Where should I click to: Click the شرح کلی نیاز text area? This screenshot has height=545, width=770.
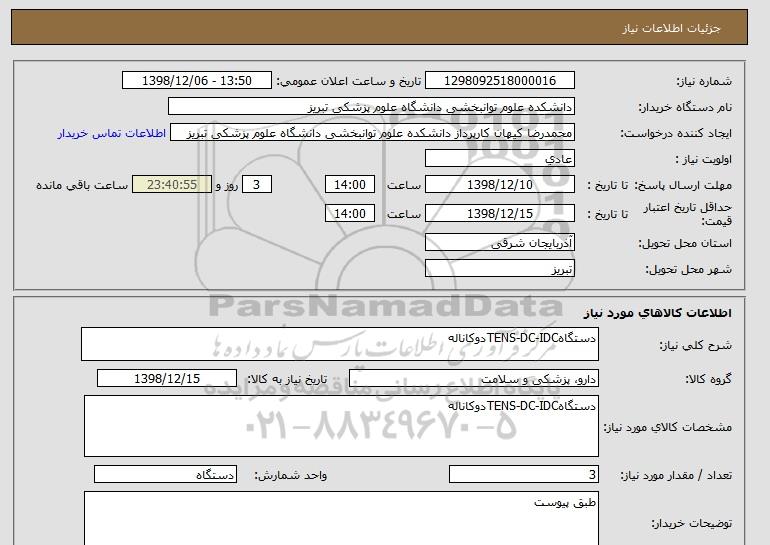pyautogui.click(x=340, y=345)
